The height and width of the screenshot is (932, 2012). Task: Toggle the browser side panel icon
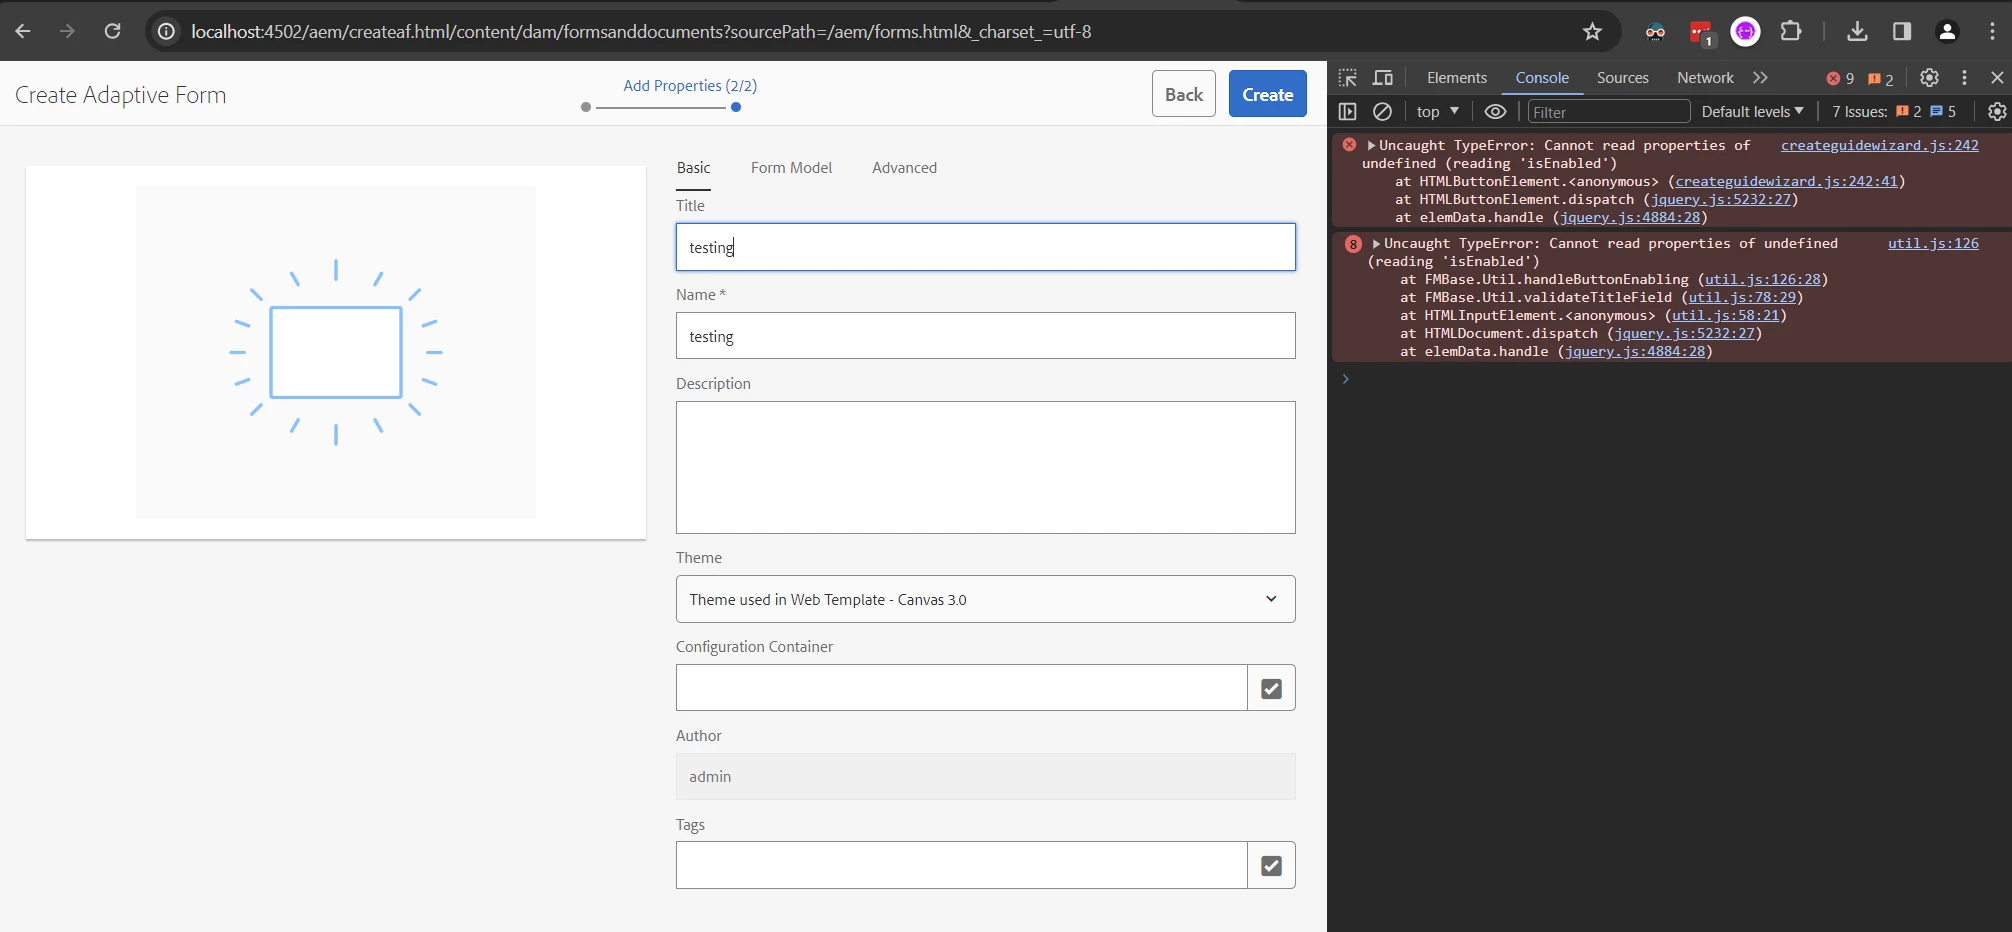[x=1902, y=31]
